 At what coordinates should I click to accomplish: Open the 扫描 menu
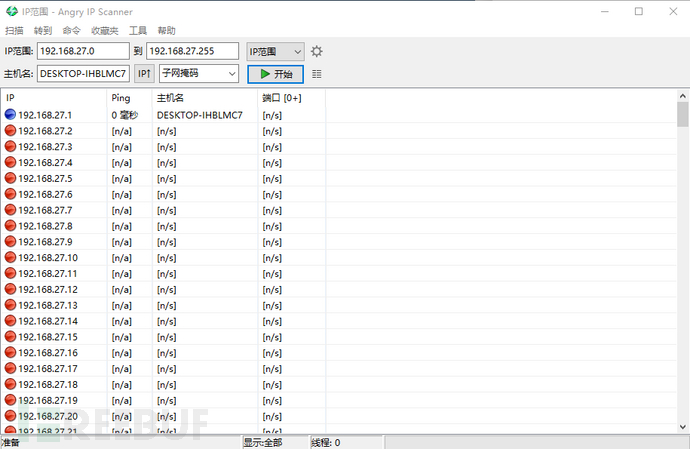pos(14,30)
